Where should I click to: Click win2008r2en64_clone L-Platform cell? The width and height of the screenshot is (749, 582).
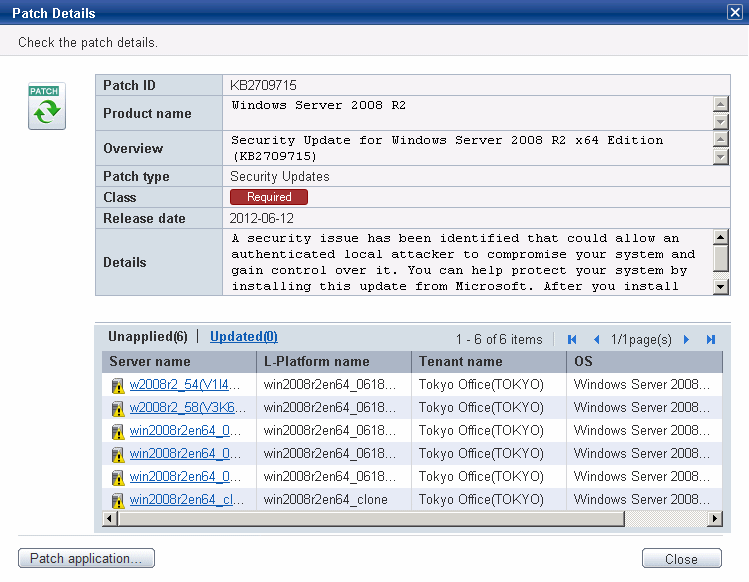(334, 500)
